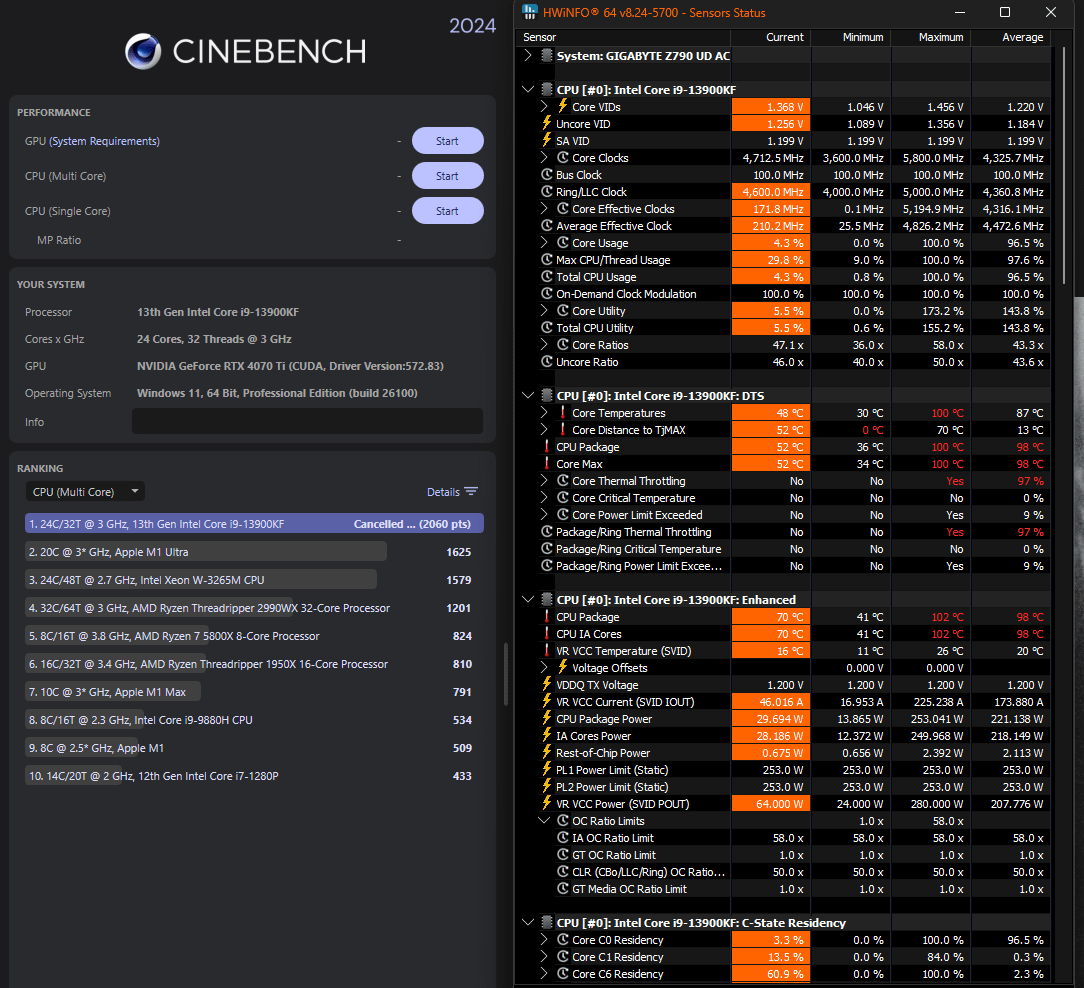Click the clock icon beside Bus Clock
1084x988 pixels.
tap(547, 175)
